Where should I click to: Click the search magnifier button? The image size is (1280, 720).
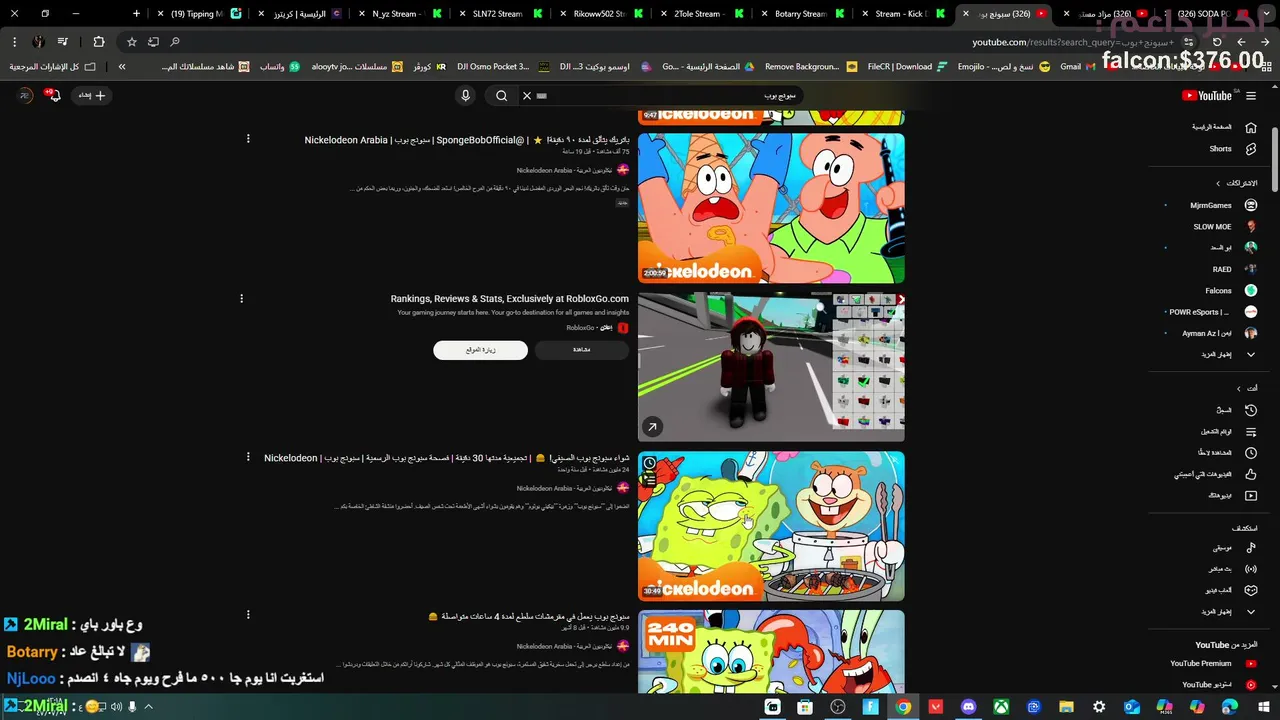(502, 96)
